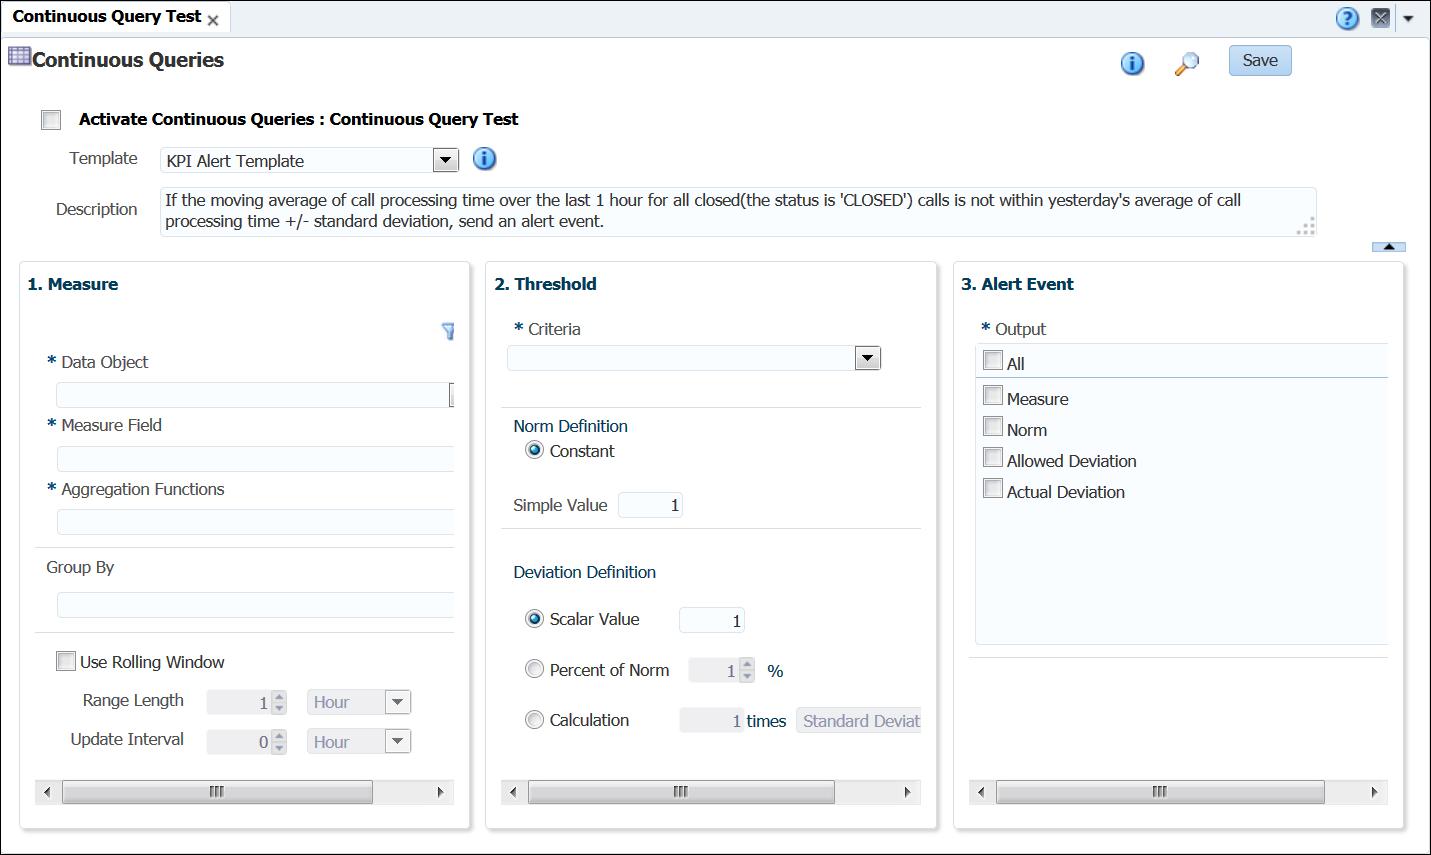Click the close panel icon at top right
This screenshot has width=1431, height=855.
coord(1380,18)
